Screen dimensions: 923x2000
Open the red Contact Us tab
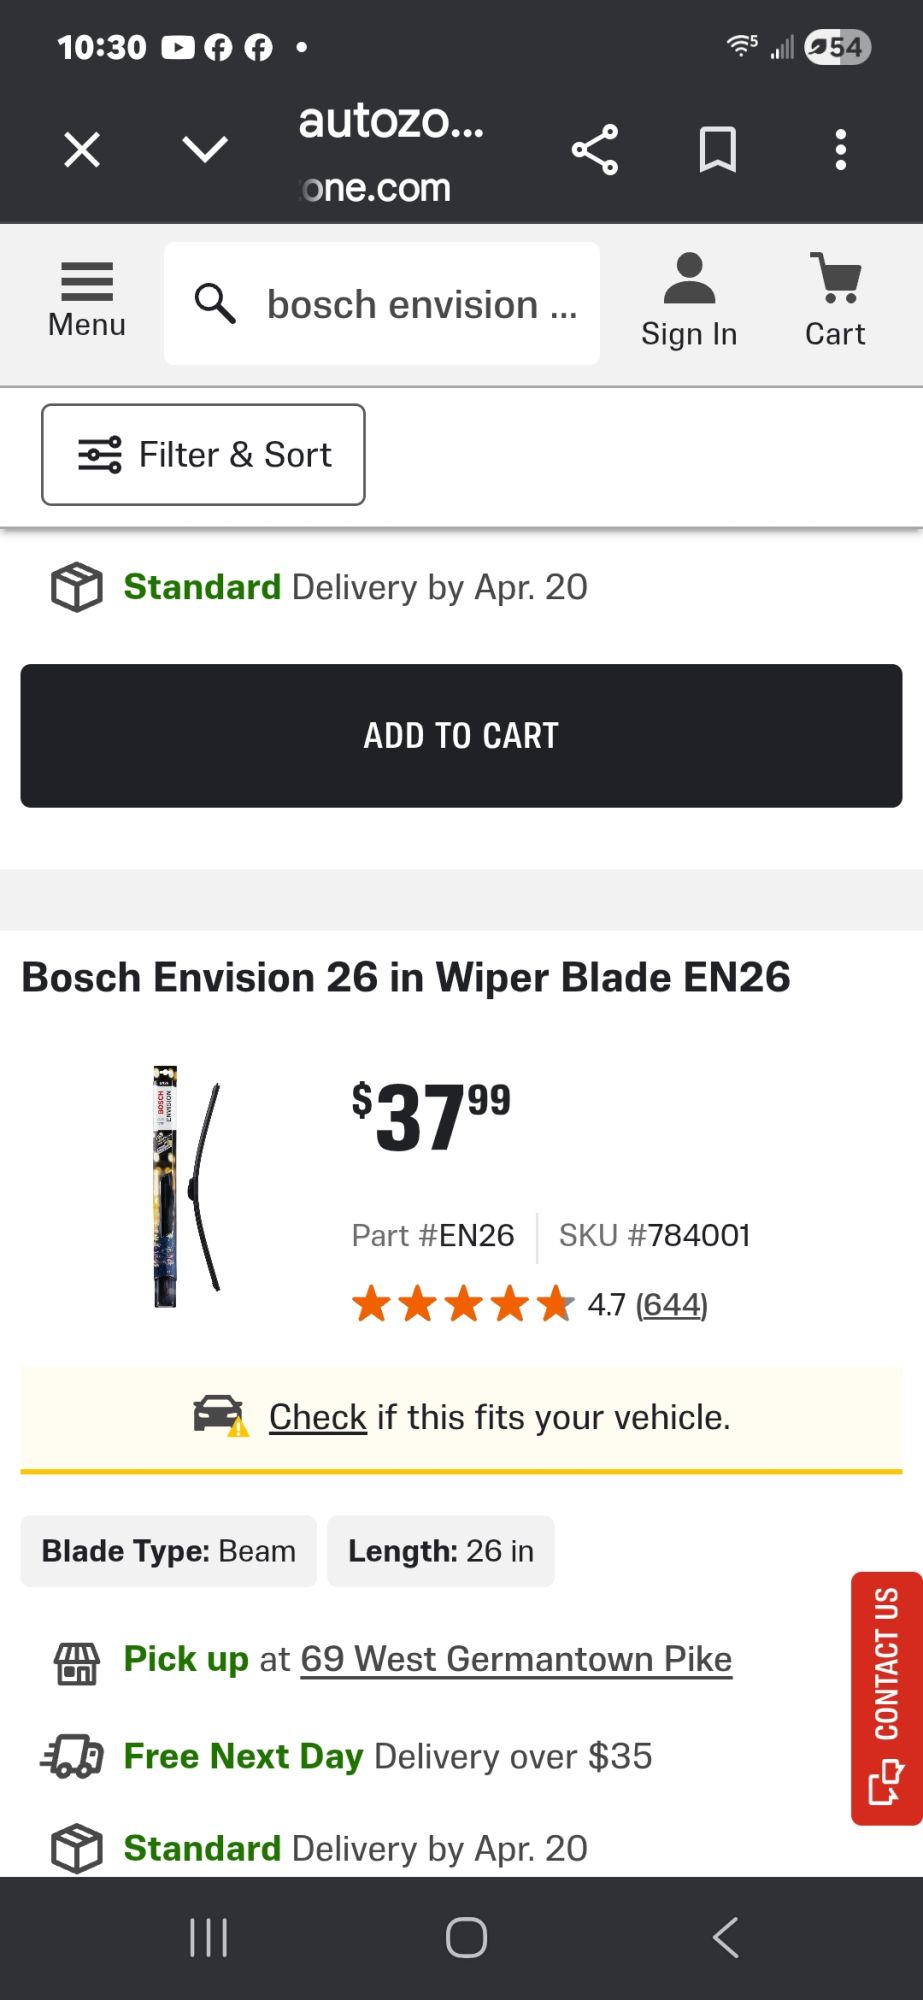[886, 1697]
